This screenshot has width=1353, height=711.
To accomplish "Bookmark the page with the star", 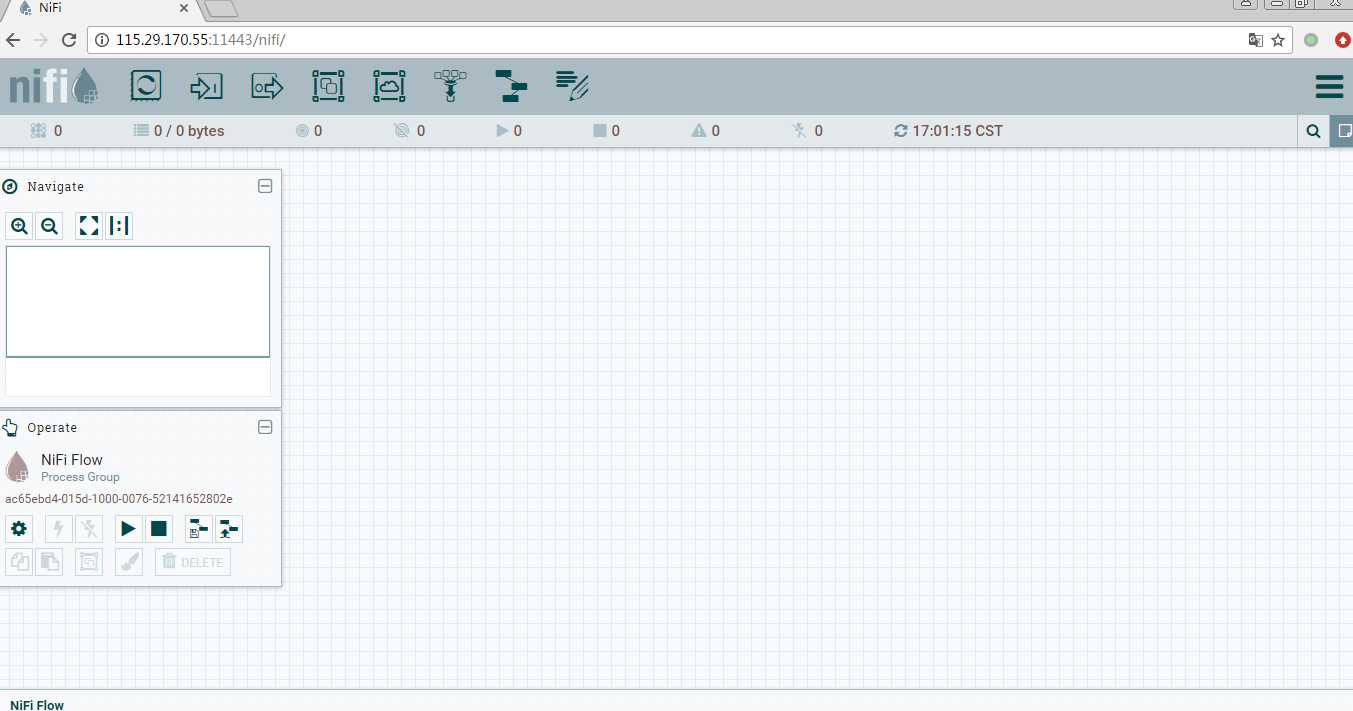I will point(1278,40).
